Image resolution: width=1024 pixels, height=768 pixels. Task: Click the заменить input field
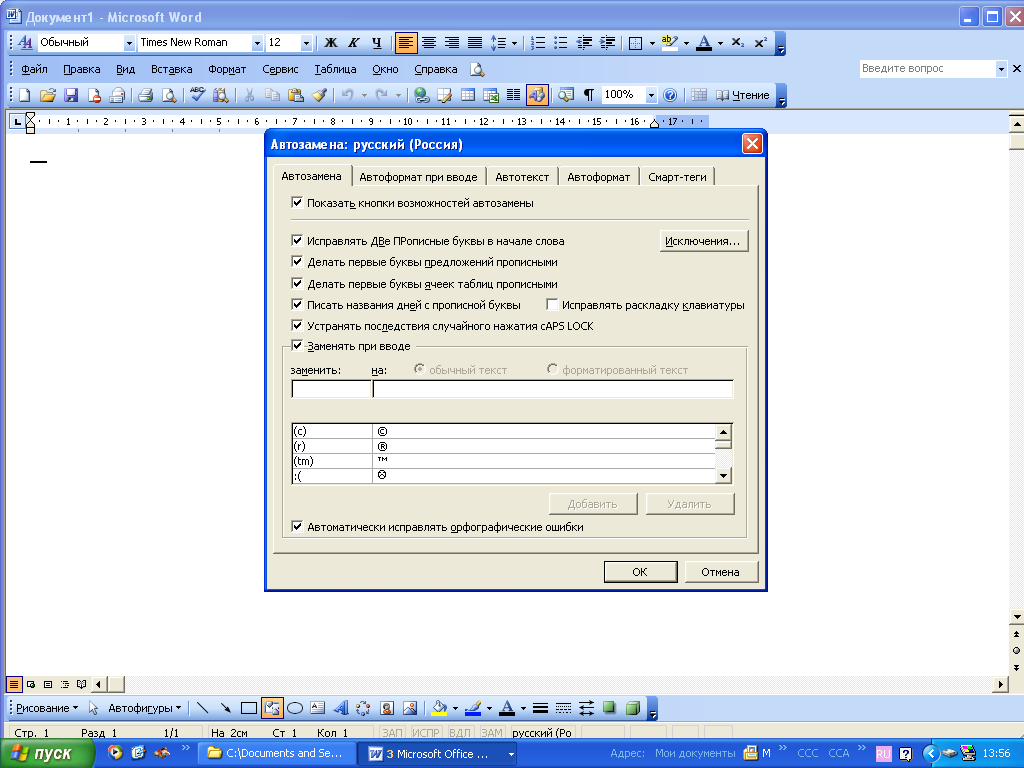pos(331,389)
